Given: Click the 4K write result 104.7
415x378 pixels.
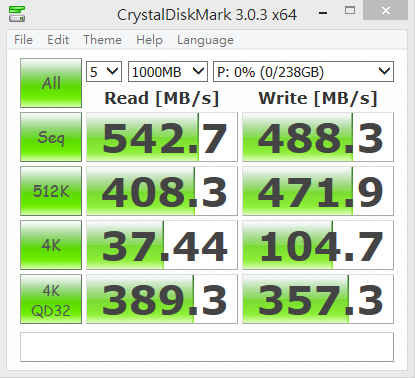Looking at the screenshot, I should (x=318, y=245).
